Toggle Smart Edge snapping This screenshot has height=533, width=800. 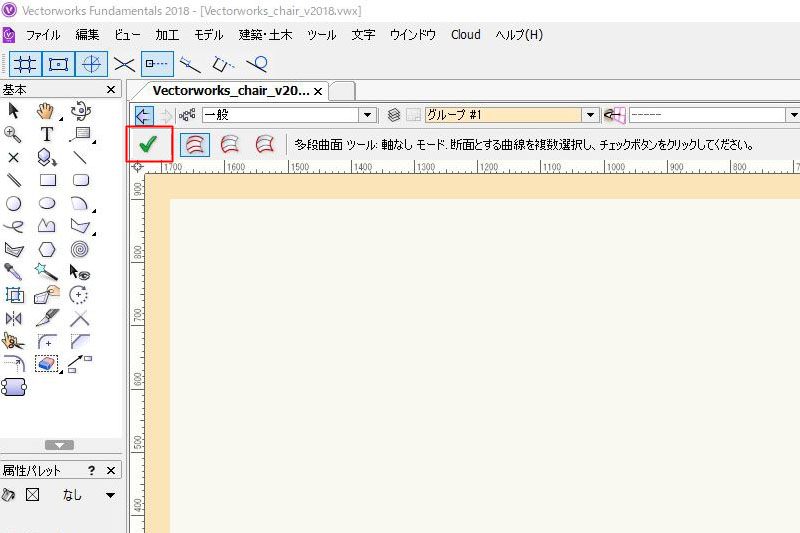pyautogui.click(x=223, y=64)
